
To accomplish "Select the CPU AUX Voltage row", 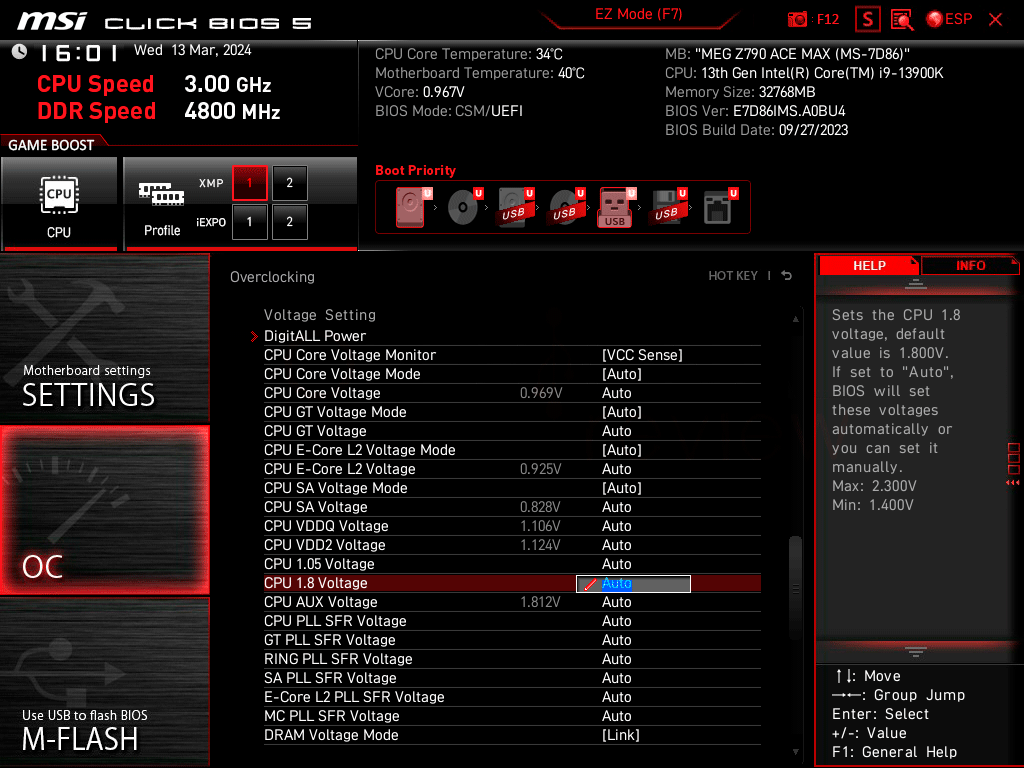I will [x=512, y=602].
